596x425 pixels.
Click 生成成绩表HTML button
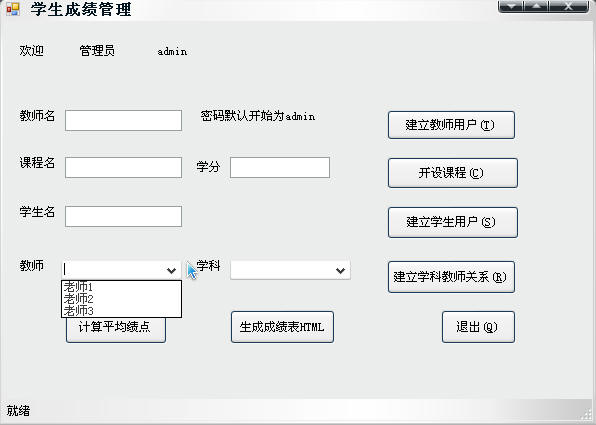(x=282, y=327)
